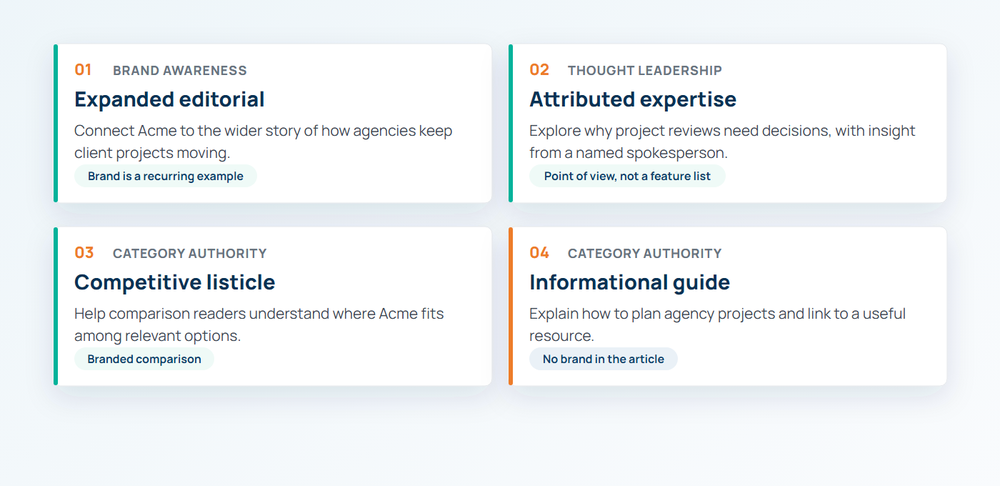Click the THOUGHT LEADERSHIP label
The image size is (1000, 486).
pos(645,71)
